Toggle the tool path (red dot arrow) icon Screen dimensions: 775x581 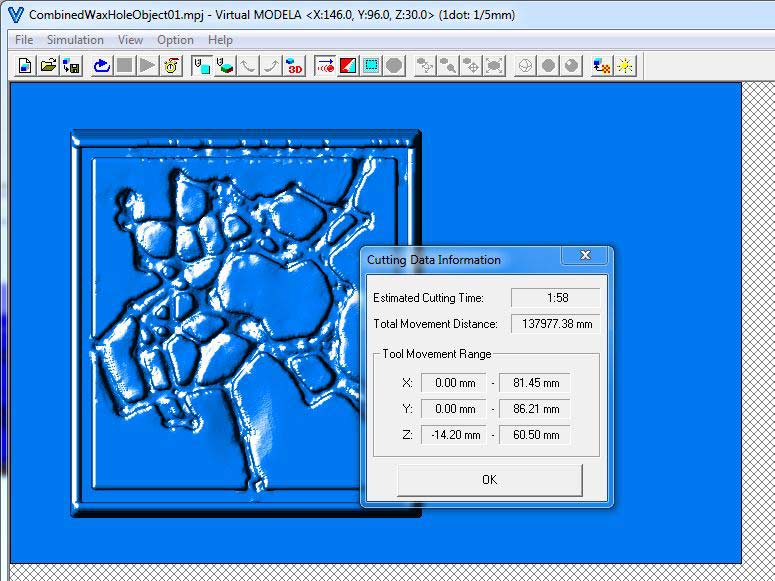coord(325,66)
